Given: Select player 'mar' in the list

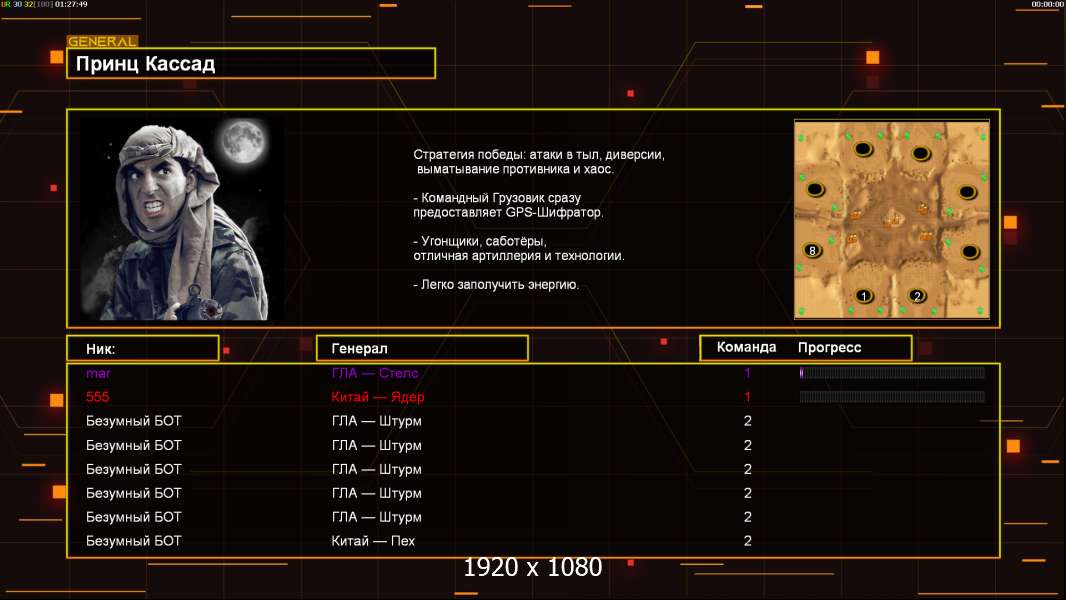Looking at the screenshot, I should [98, 373].
